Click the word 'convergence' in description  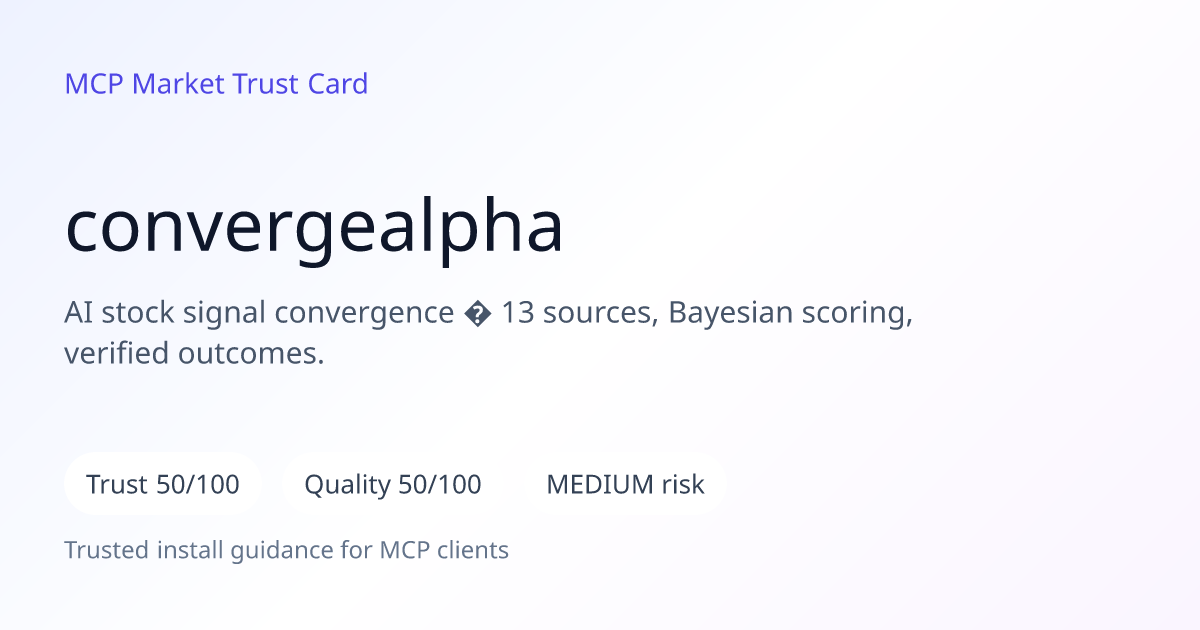pos(364,314)
